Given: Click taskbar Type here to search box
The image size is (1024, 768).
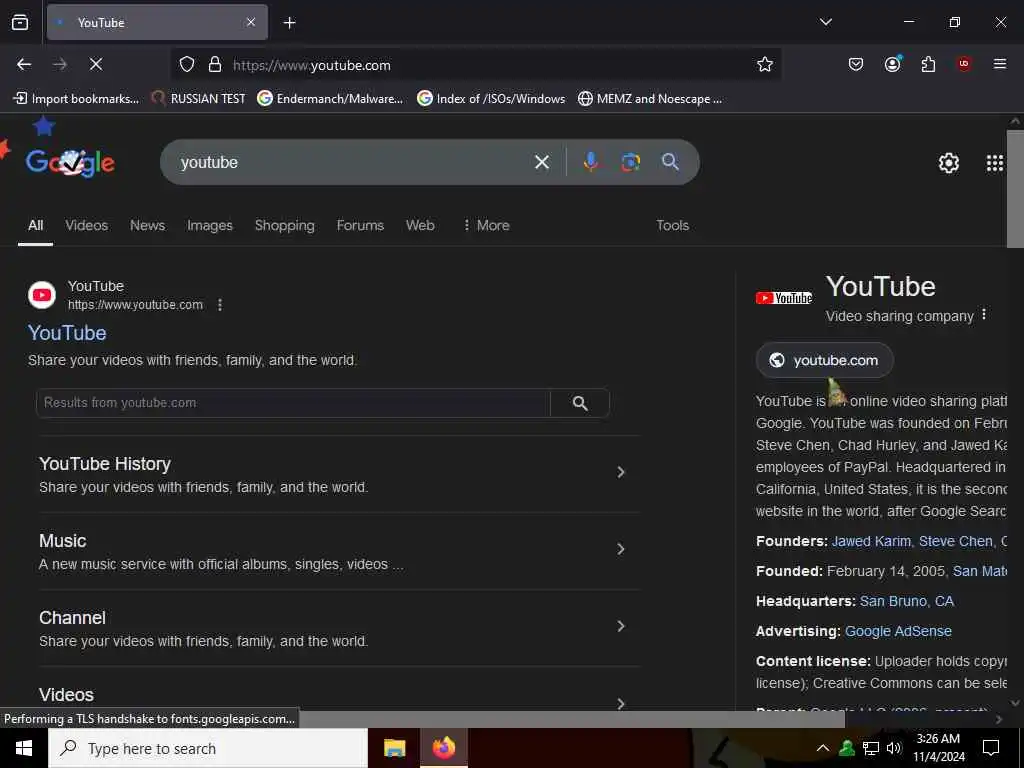Looking at the screenshot, I should 208,748.
